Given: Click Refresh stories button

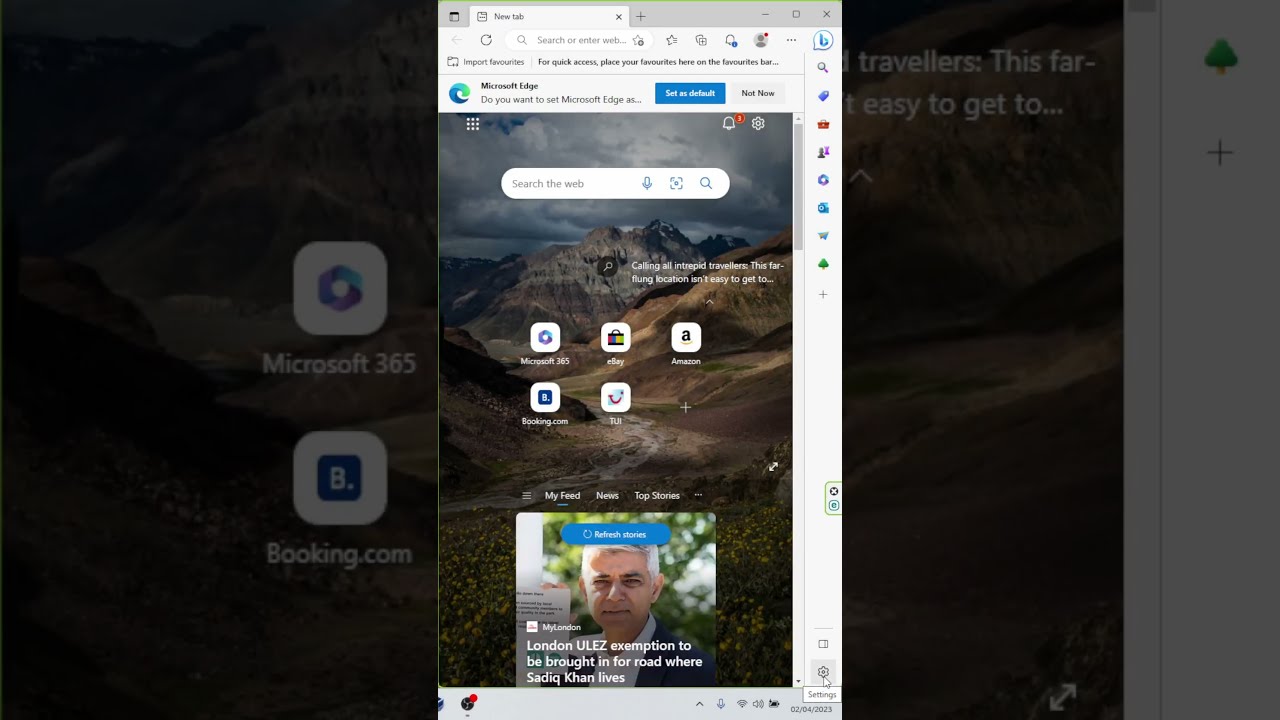Looking at the screenshot, I should [615, 534].
